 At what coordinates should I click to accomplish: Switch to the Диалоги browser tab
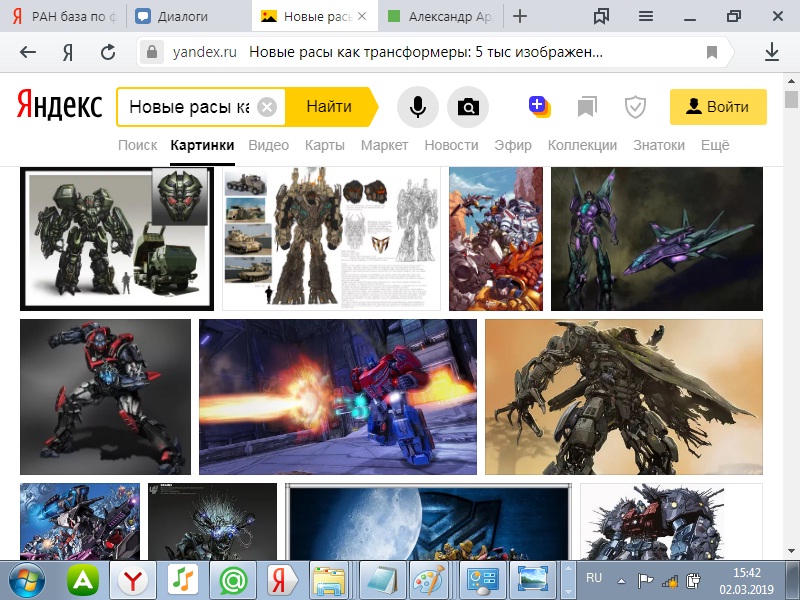(x=188, y=16)
